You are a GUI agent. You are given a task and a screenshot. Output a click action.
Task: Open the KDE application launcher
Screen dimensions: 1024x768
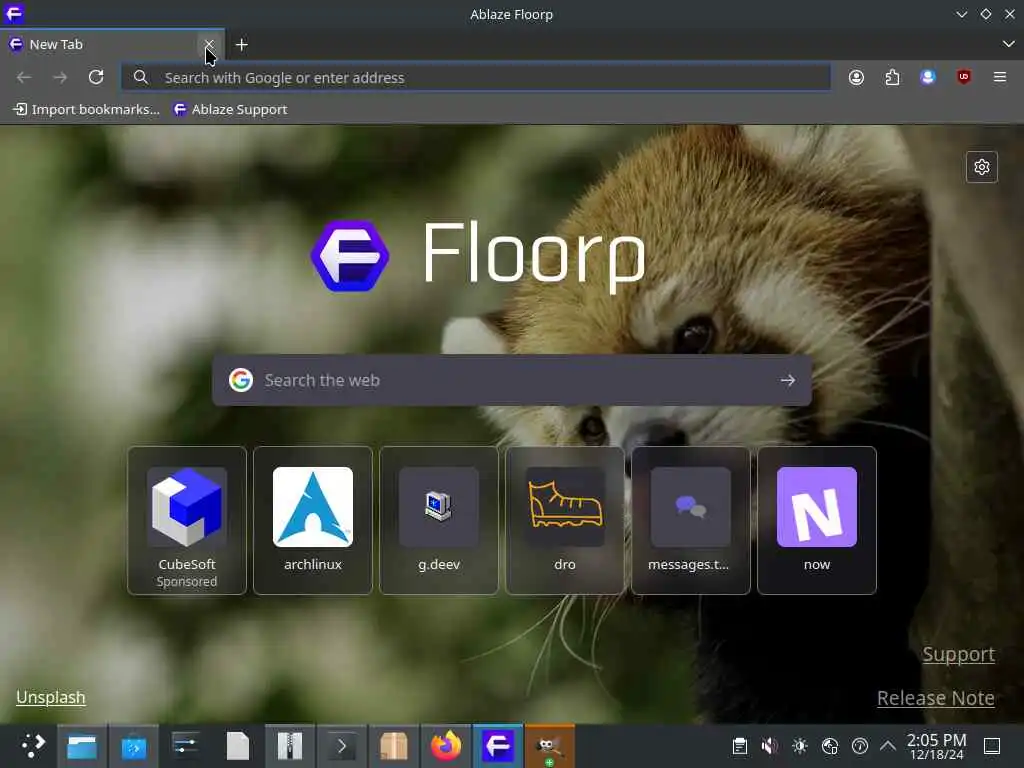point(31,746)
